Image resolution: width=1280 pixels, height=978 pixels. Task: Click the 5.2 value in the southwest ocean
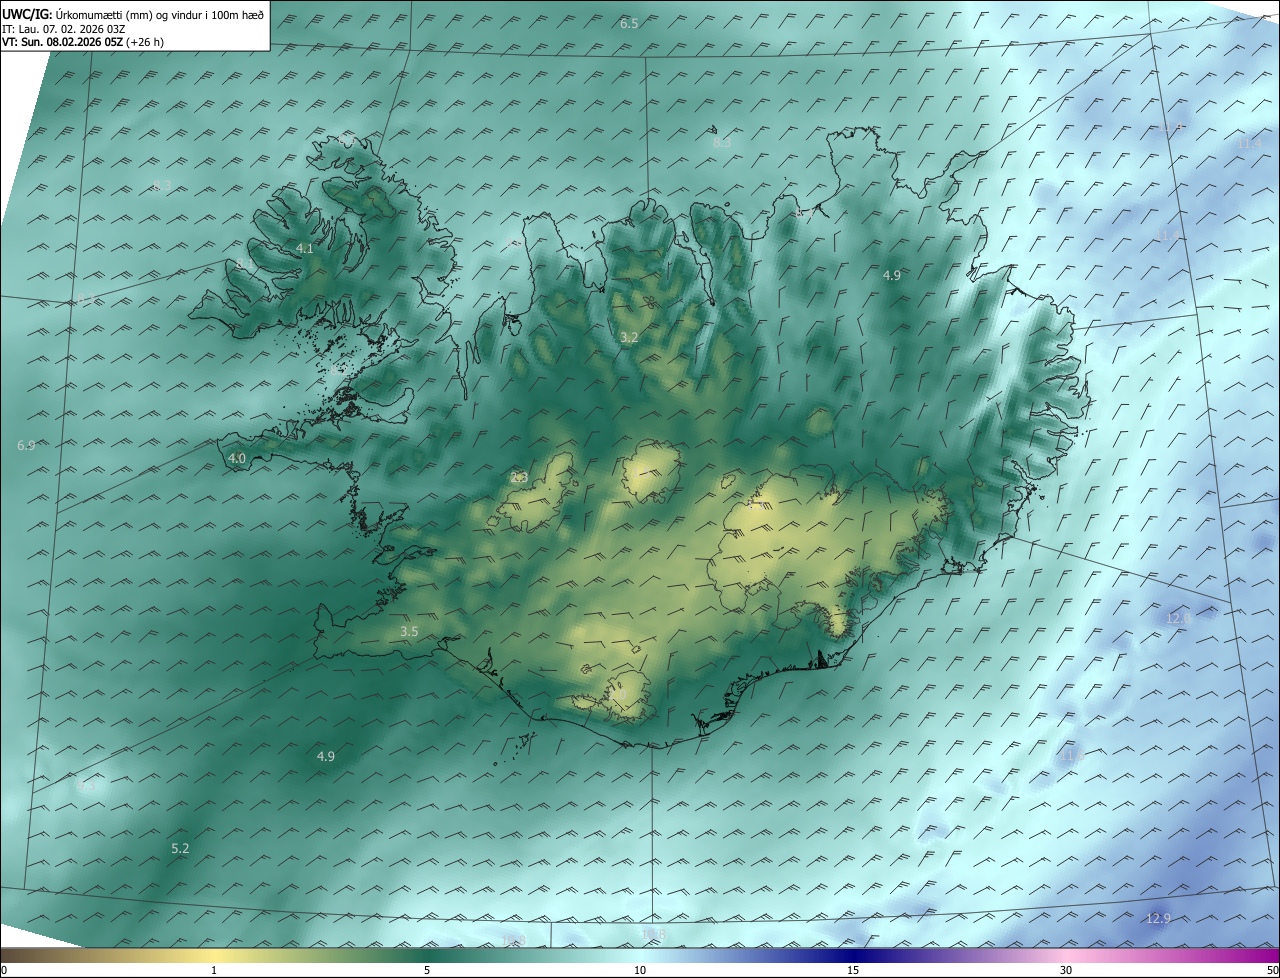click(x=180, y=848)
